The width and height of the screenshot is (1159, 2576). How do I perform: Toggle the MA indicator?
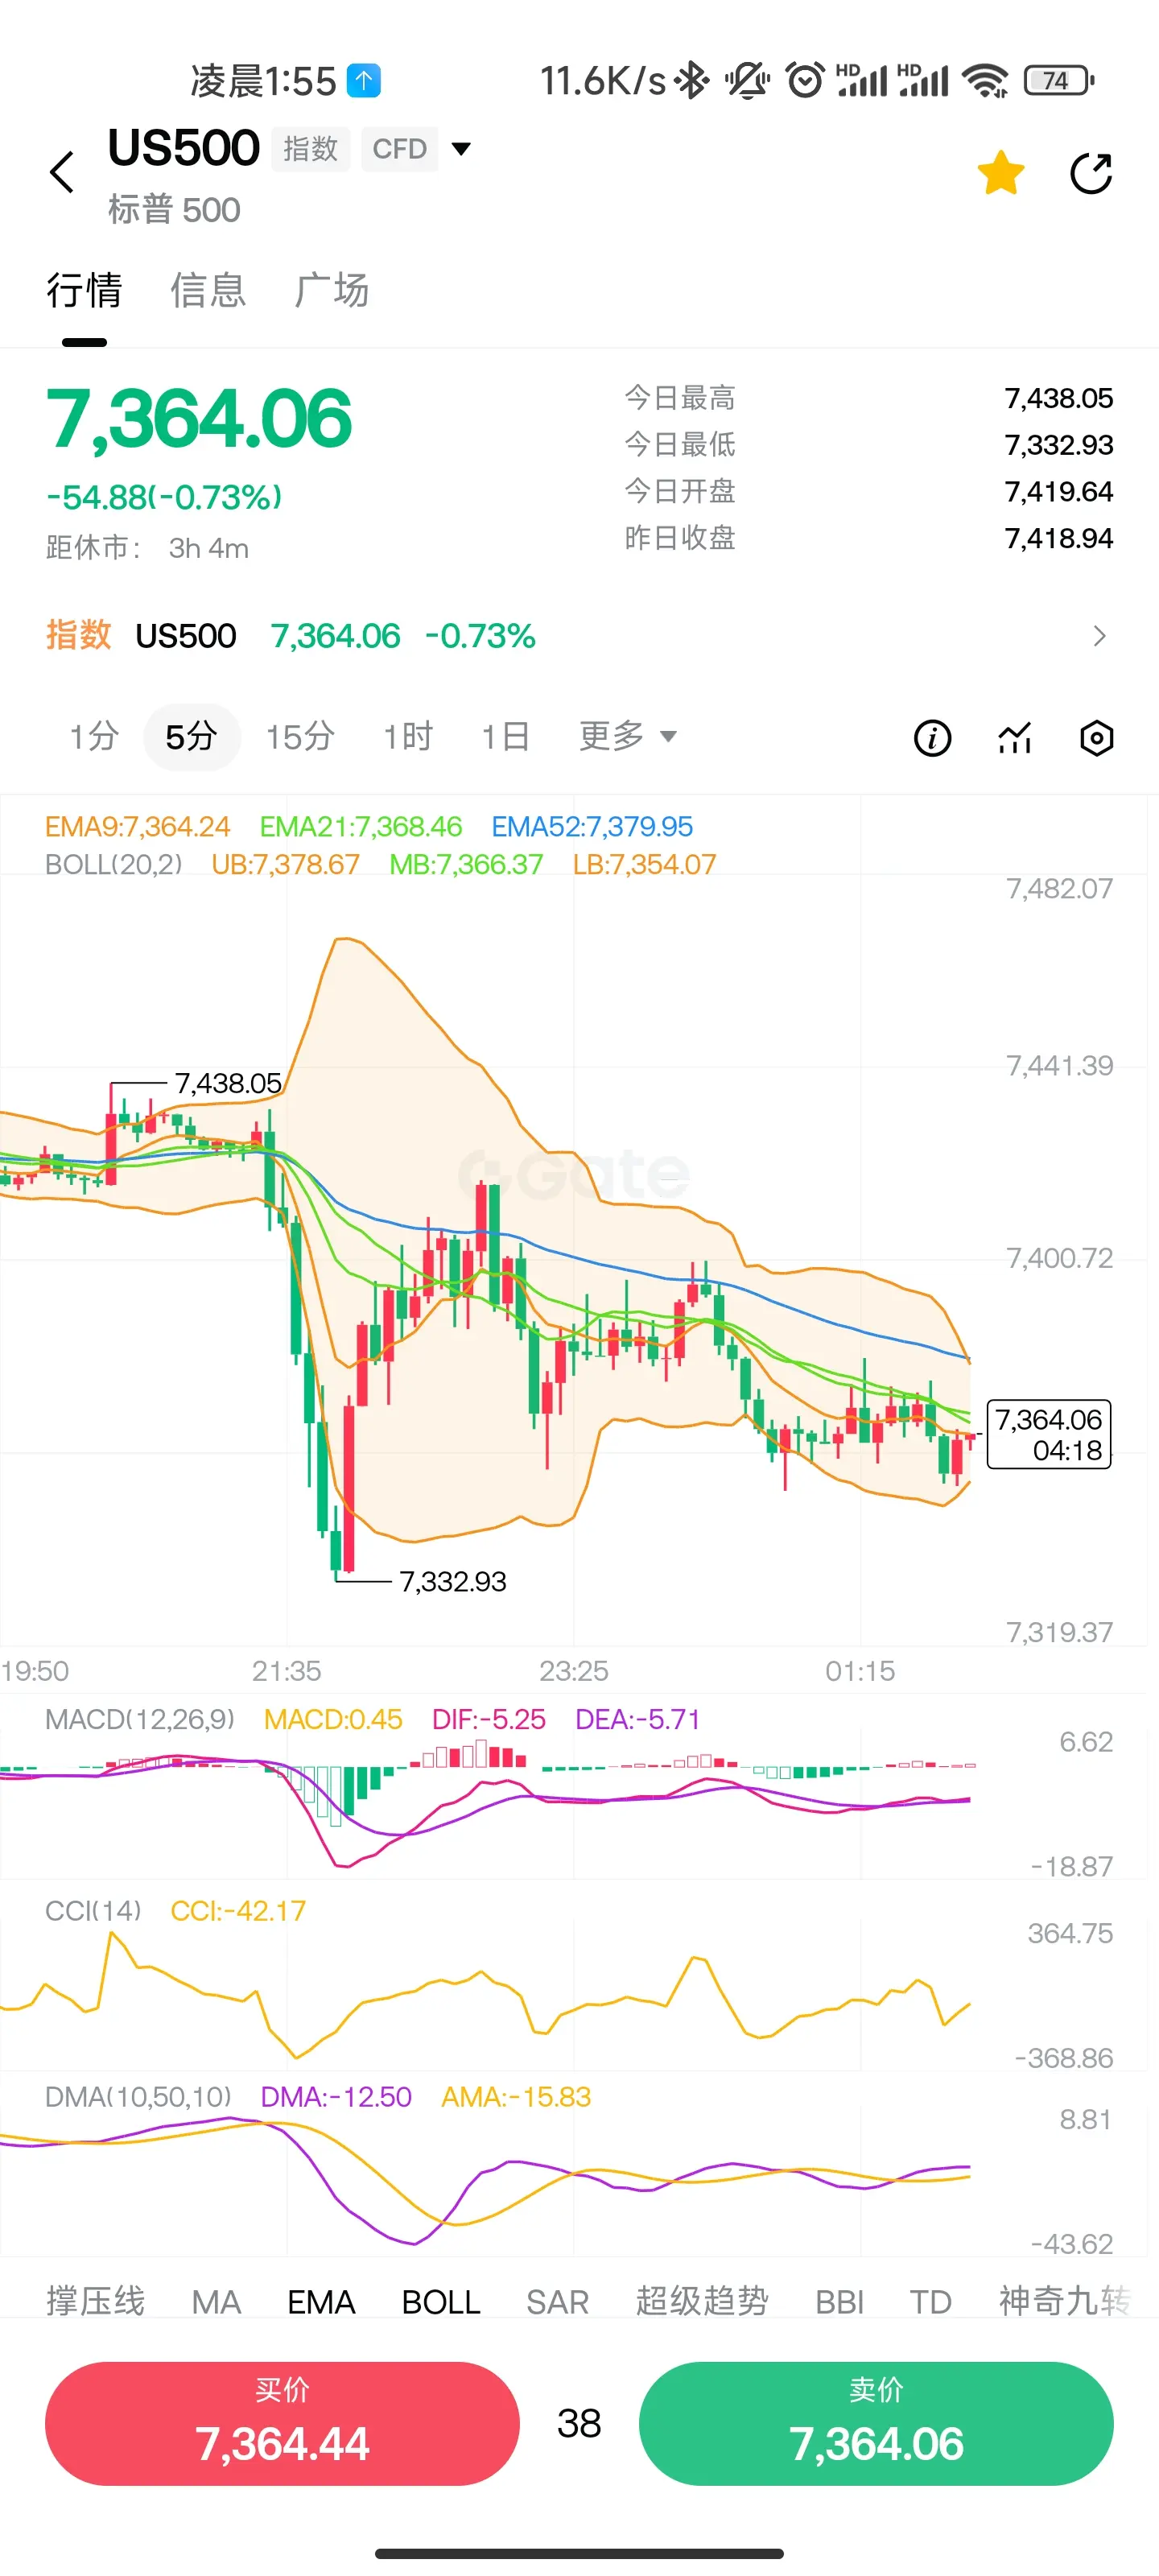pos(216,2301)
